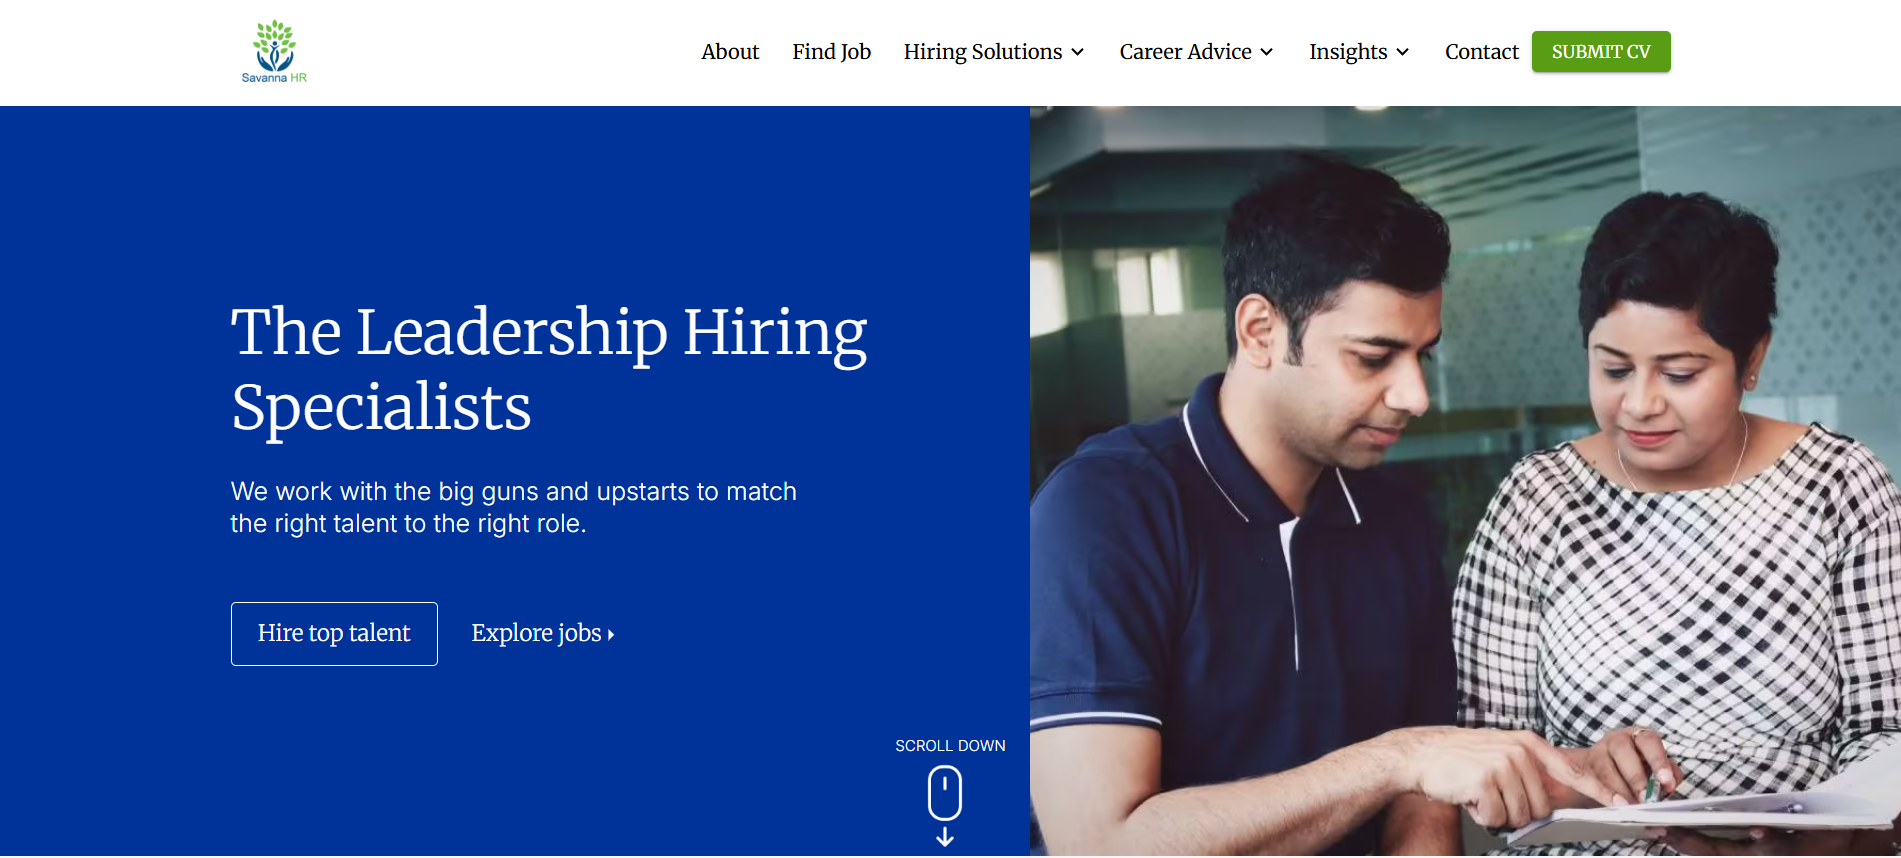Click The Leadership Hiring Specialists headline

(549, 369)
